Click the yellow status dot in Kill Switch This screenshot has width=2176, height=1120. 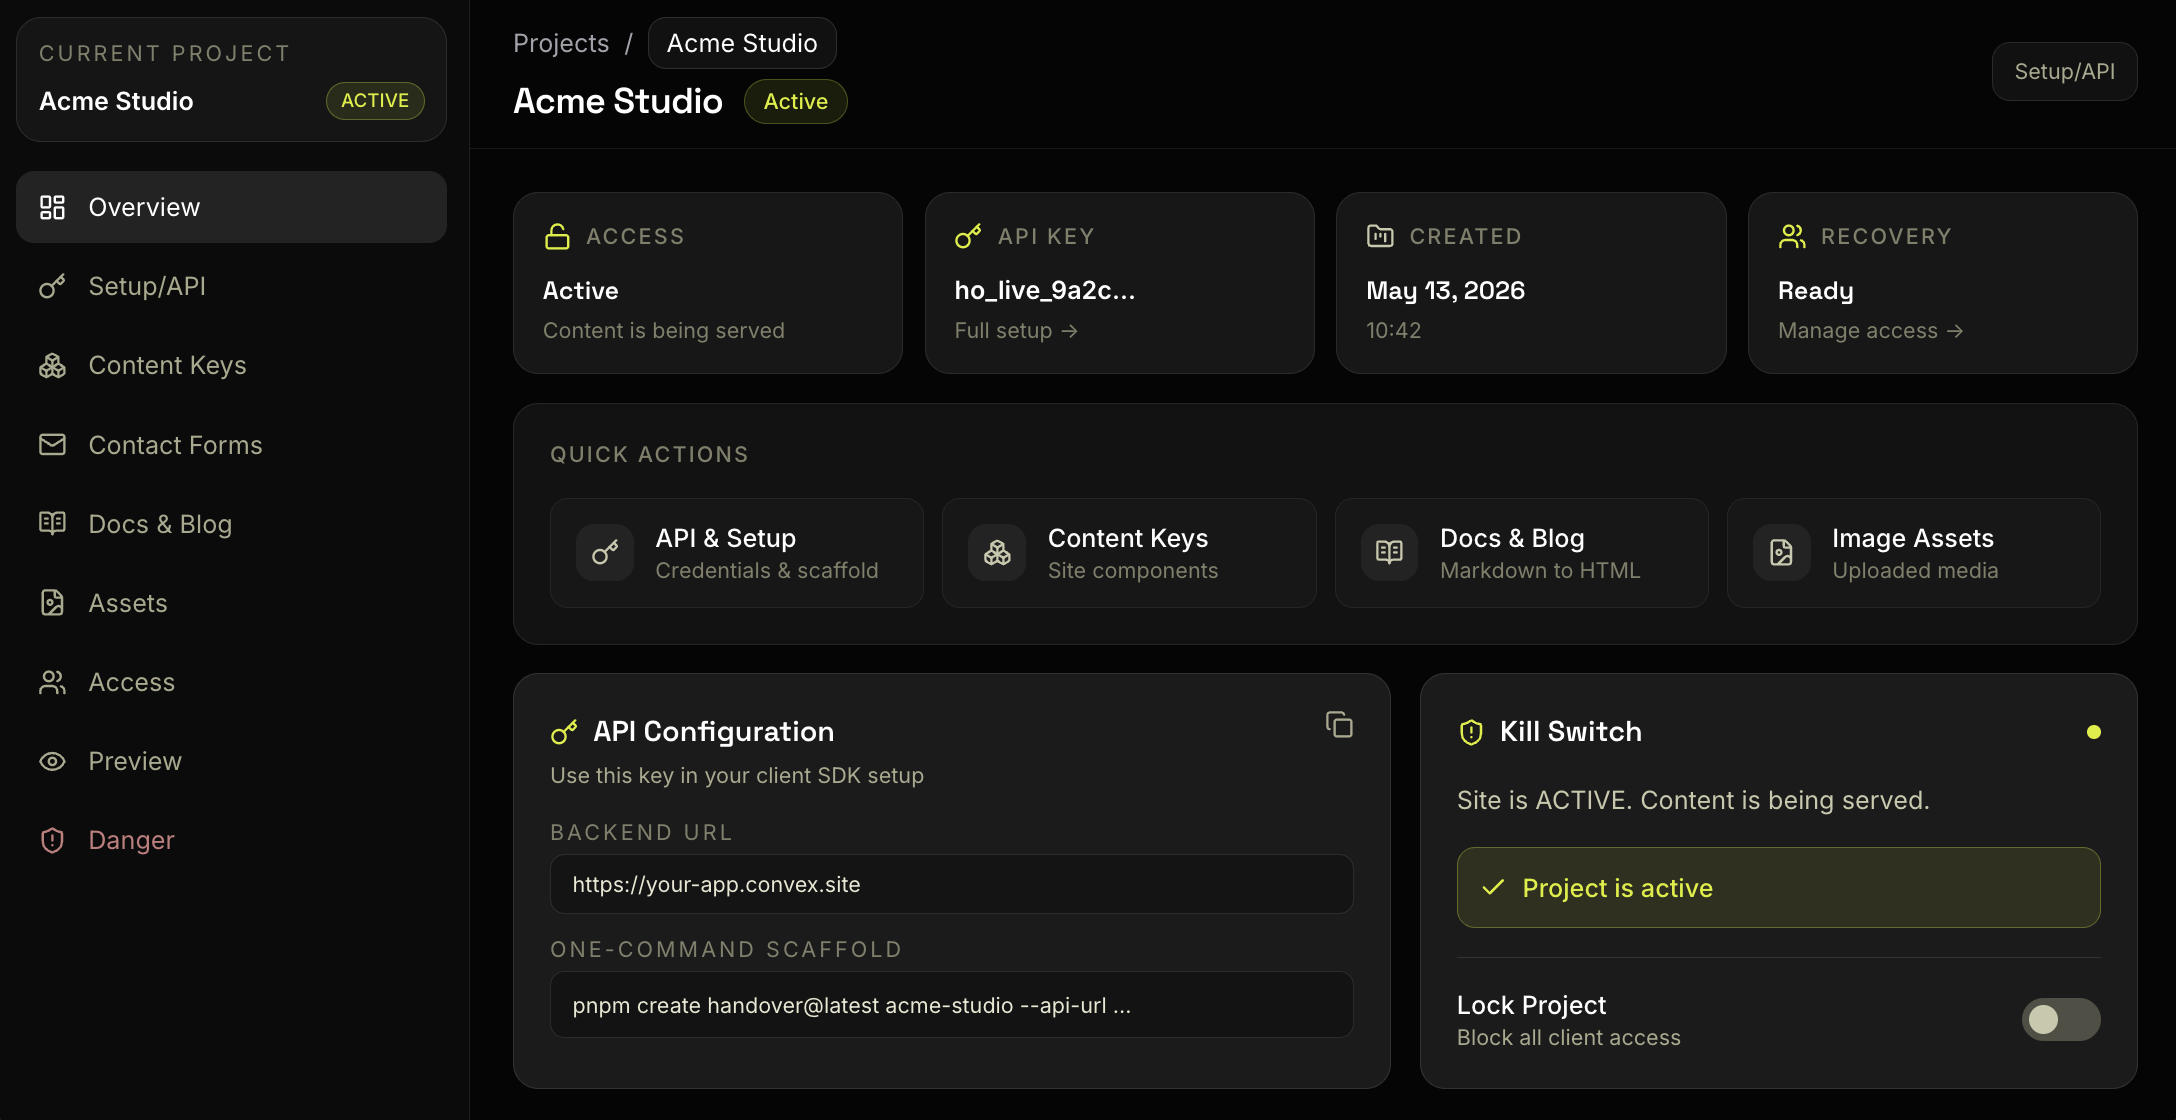[x=2093, y=732]
